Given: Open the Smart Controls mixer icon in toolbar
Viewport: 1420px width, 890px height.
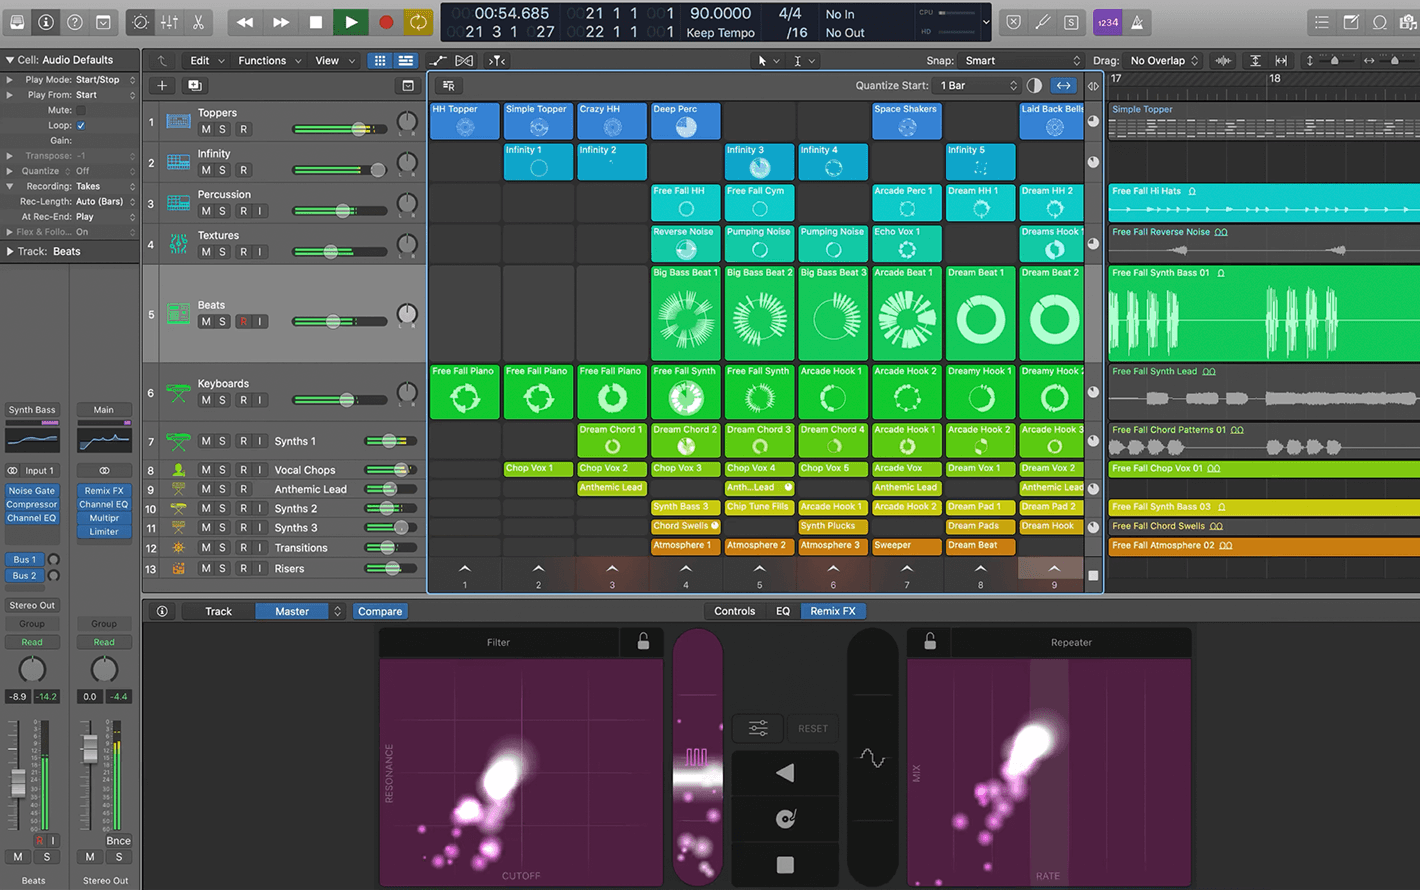Looking at the screenshot, I should click(168, 21).
